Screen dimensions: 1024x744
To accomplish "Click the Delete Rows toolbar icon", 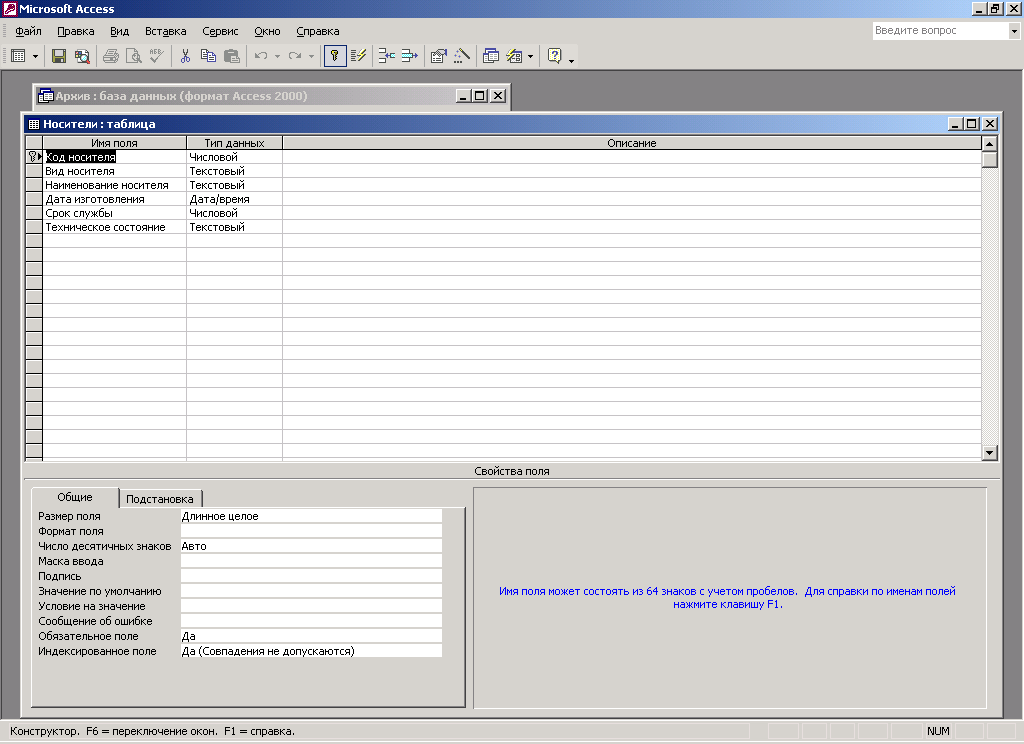I will coord(409,56).
